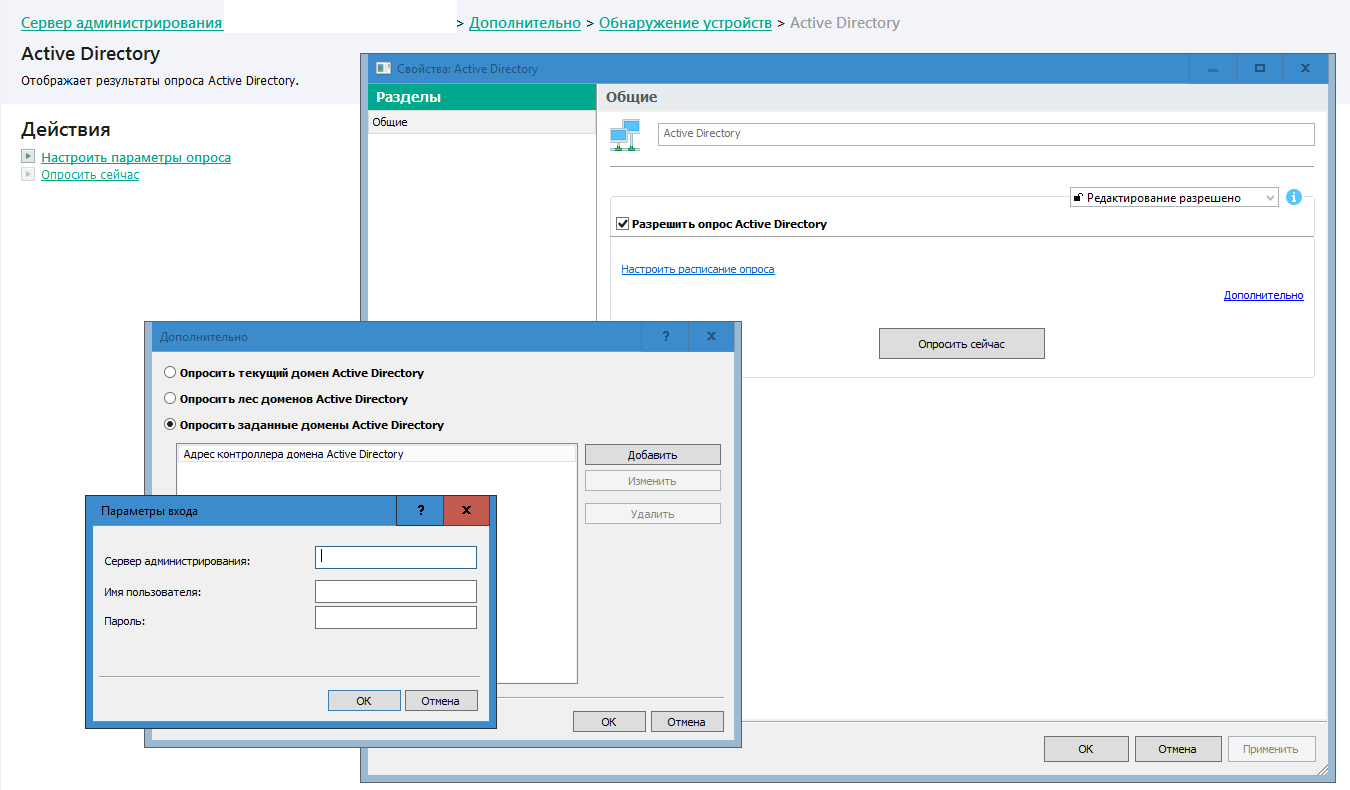Click Применить in Свойства window

pos(1272,749)
